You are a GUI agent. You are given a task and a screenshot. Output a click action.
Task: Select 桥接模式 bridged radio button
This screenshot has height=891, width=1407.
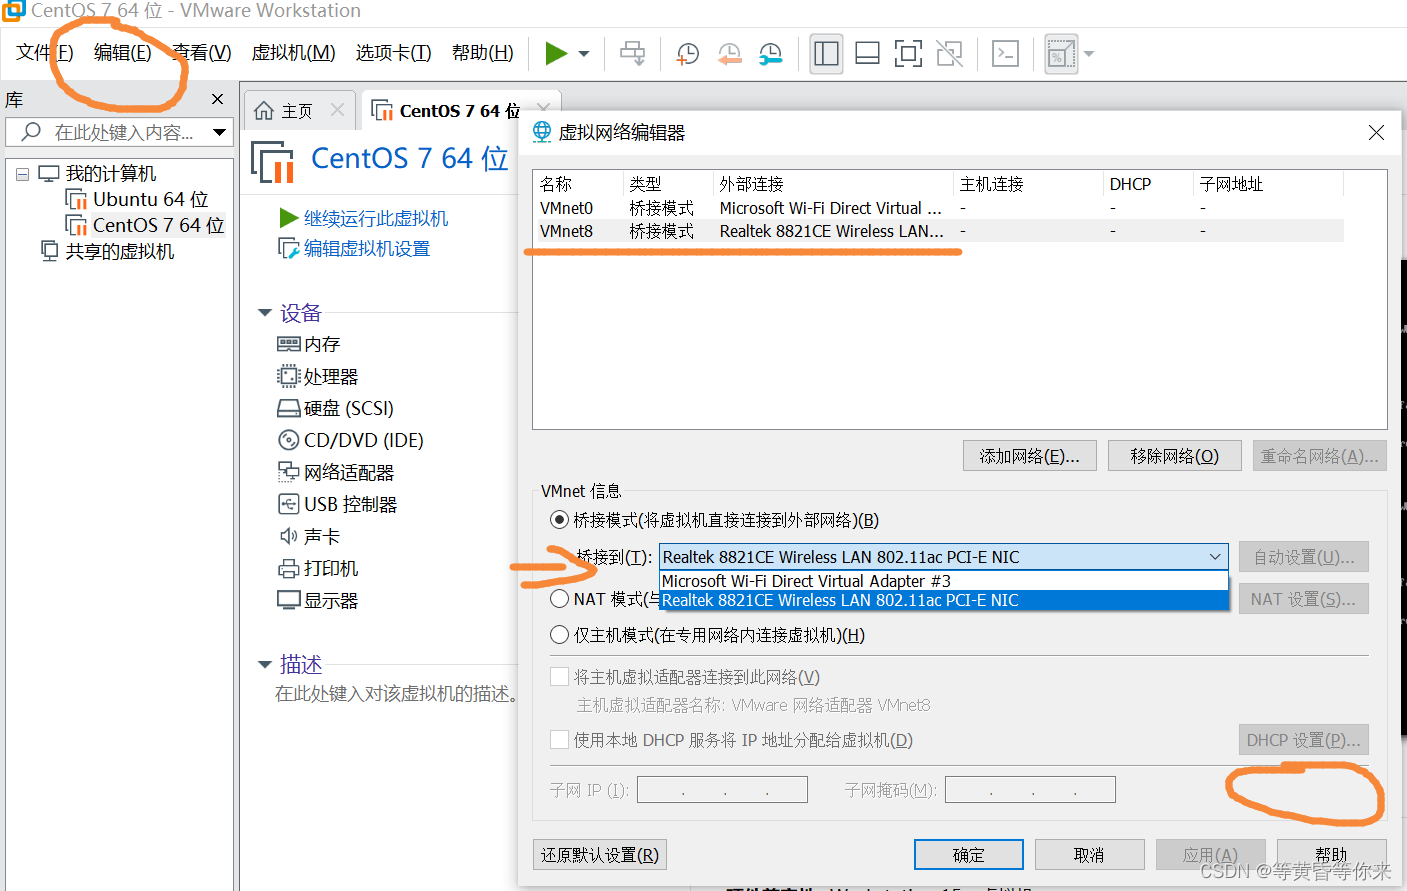(x=560, y=520)
